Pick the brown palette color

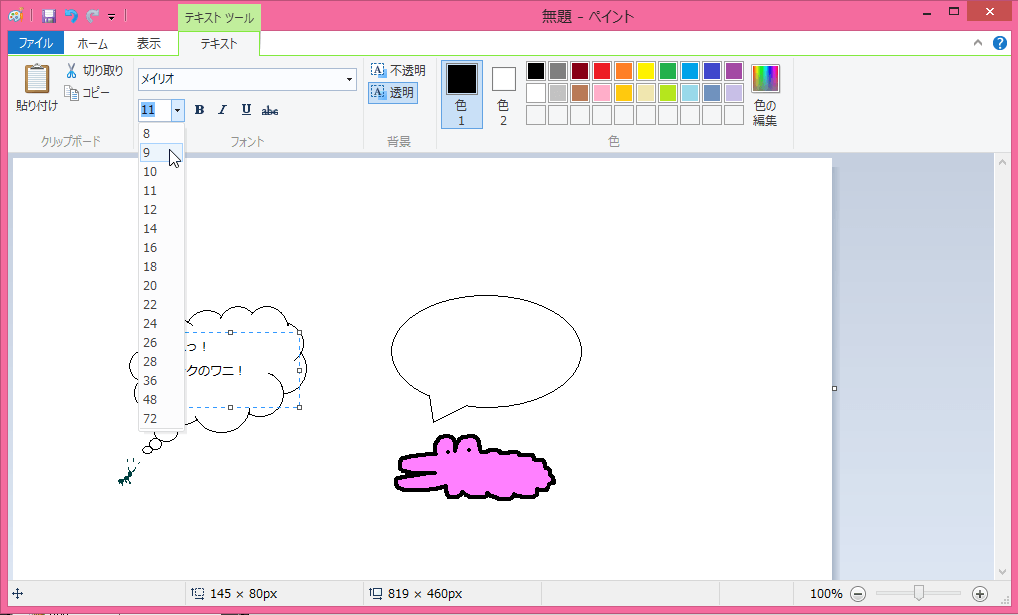[580, 92]
